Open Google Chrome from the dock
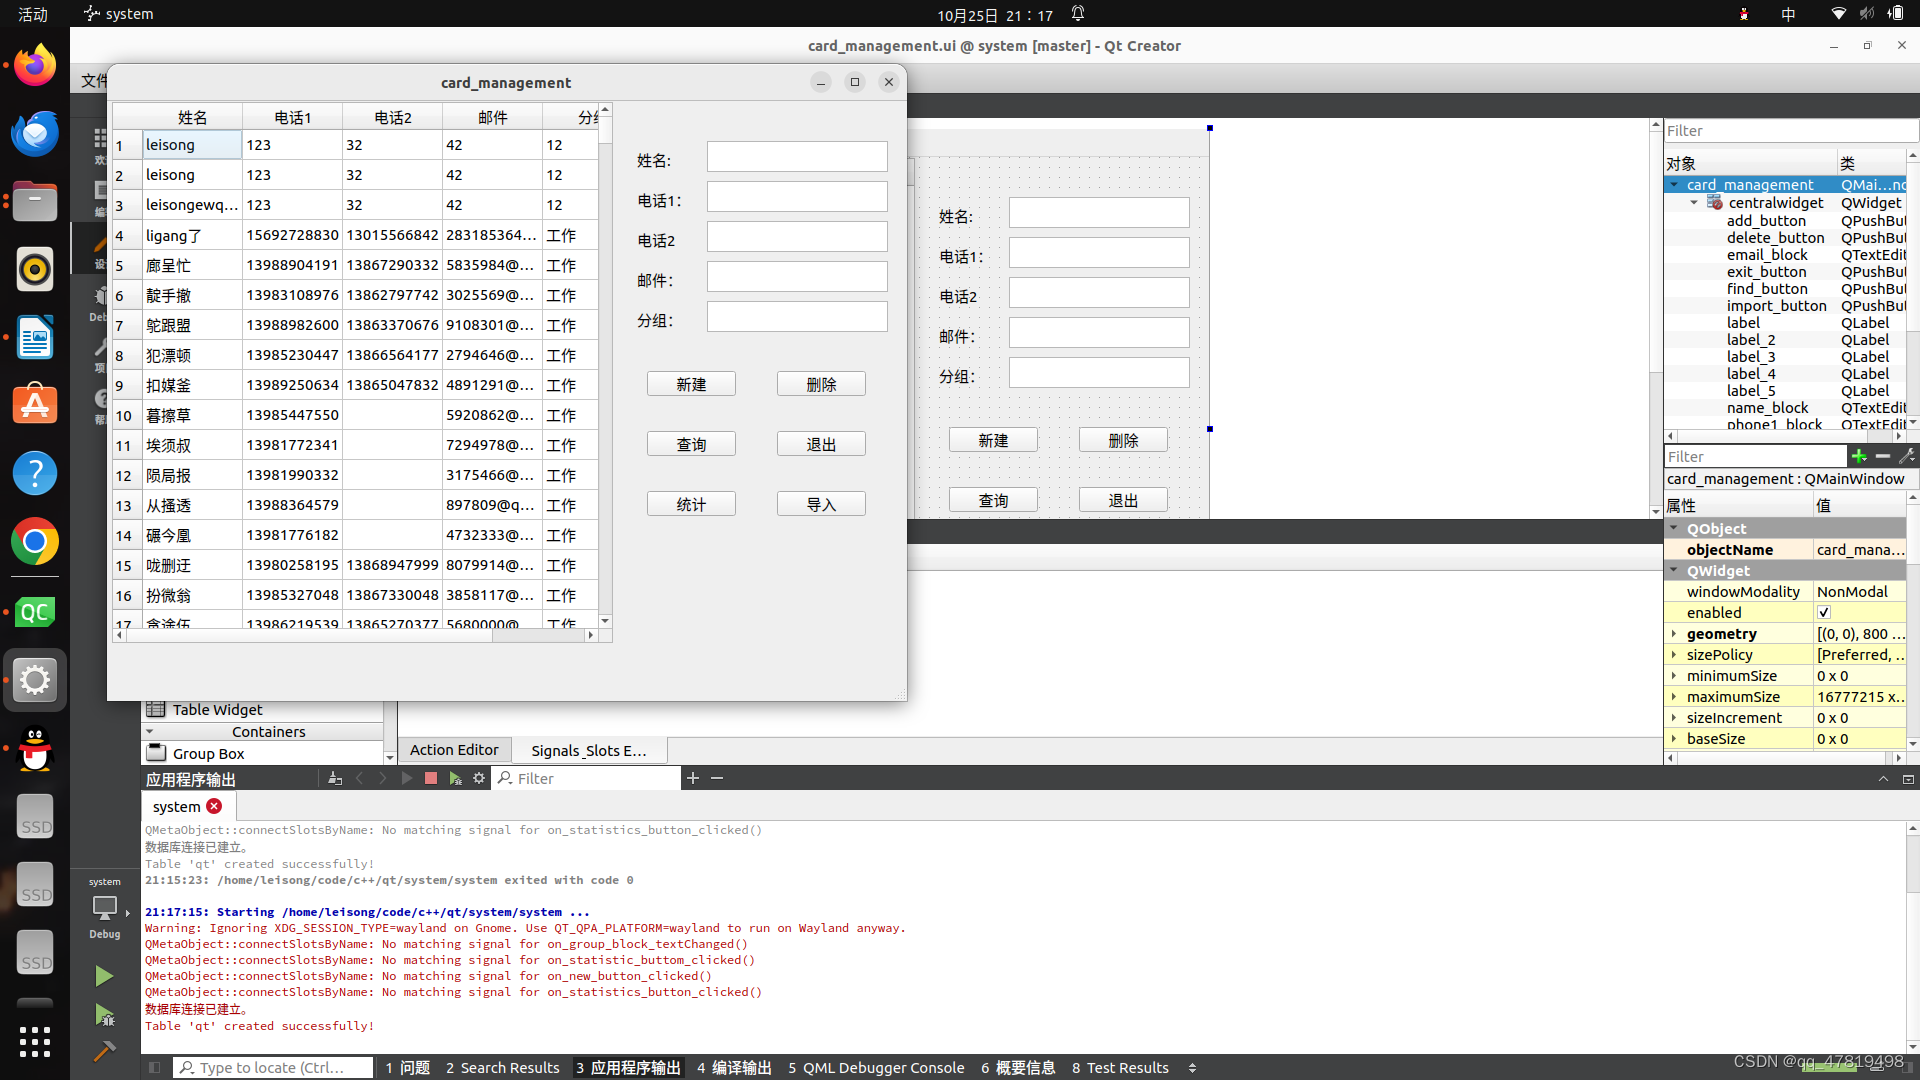The height and width of the screenshot is (1080, 1920). pyautogui.click(x=35, y=542)
